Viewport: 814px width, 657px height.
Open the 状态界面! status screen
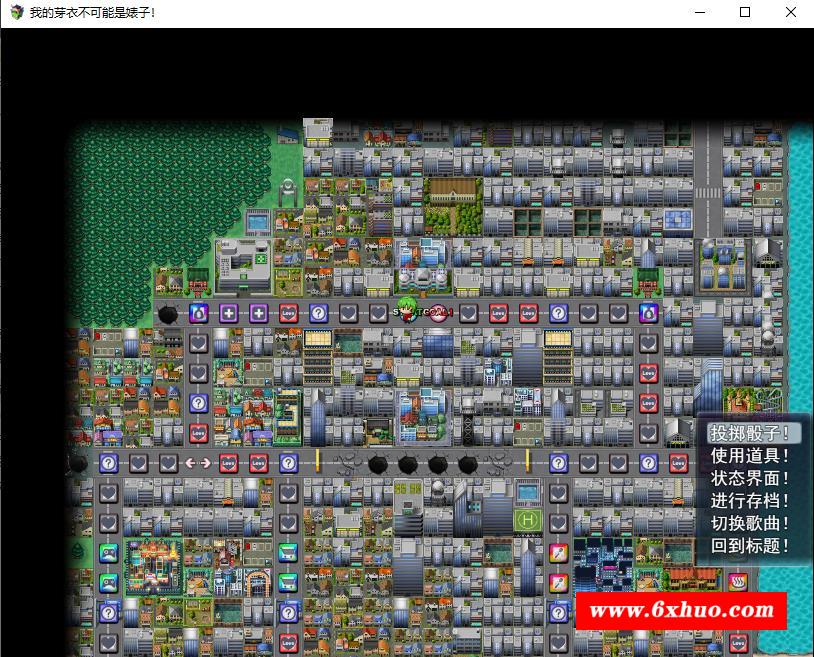pos(749,478)
